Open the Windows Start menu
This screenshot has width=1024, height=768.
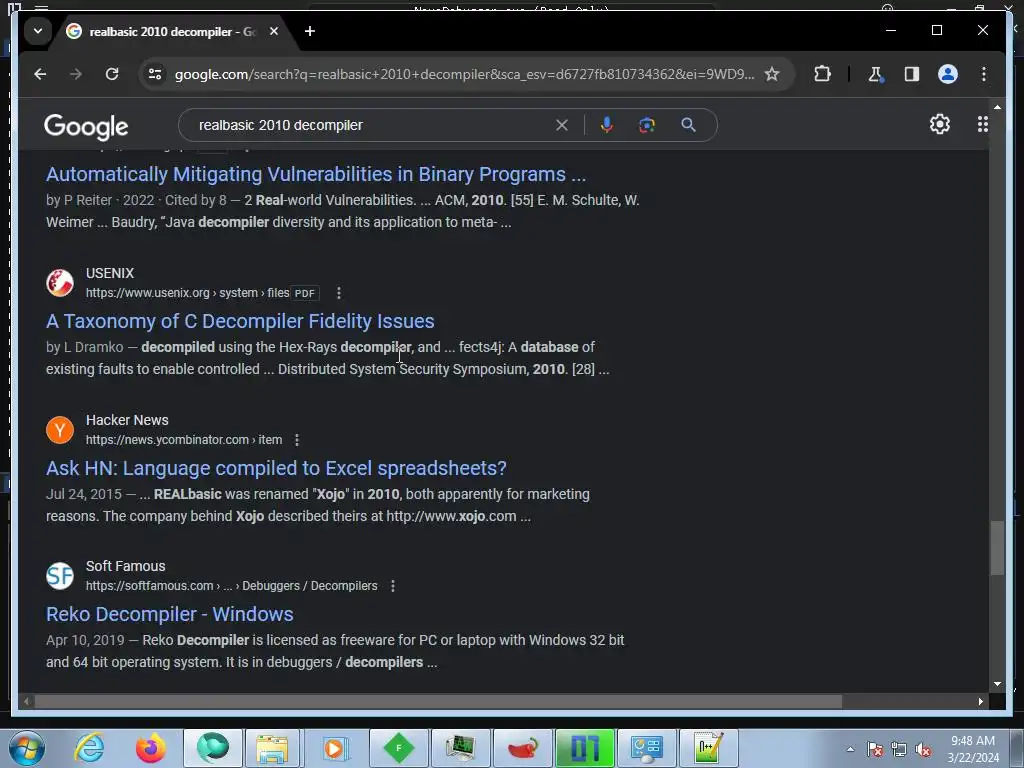click(x=26, y=748)
